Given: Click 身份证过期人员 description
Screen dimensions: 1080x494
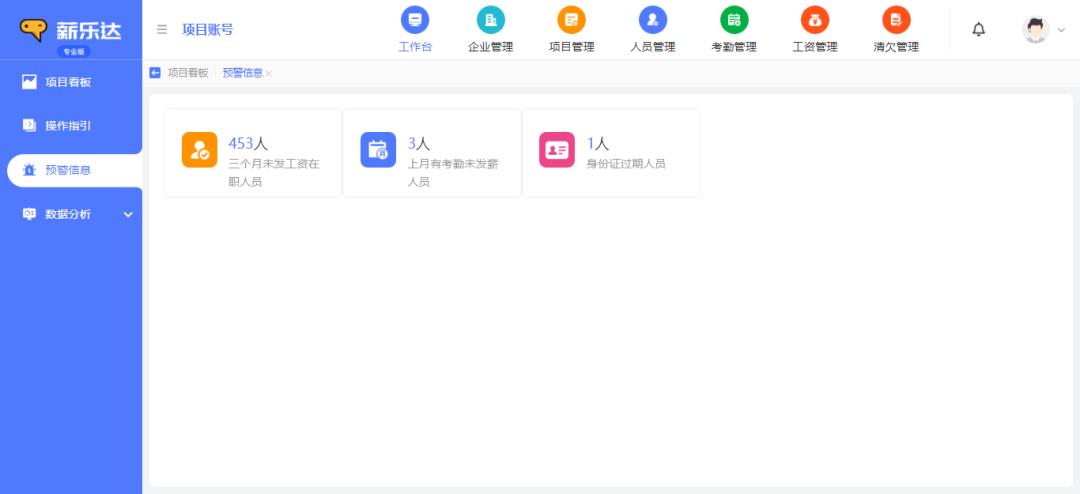Looking at the screenshot, I should tap(626, 164).
